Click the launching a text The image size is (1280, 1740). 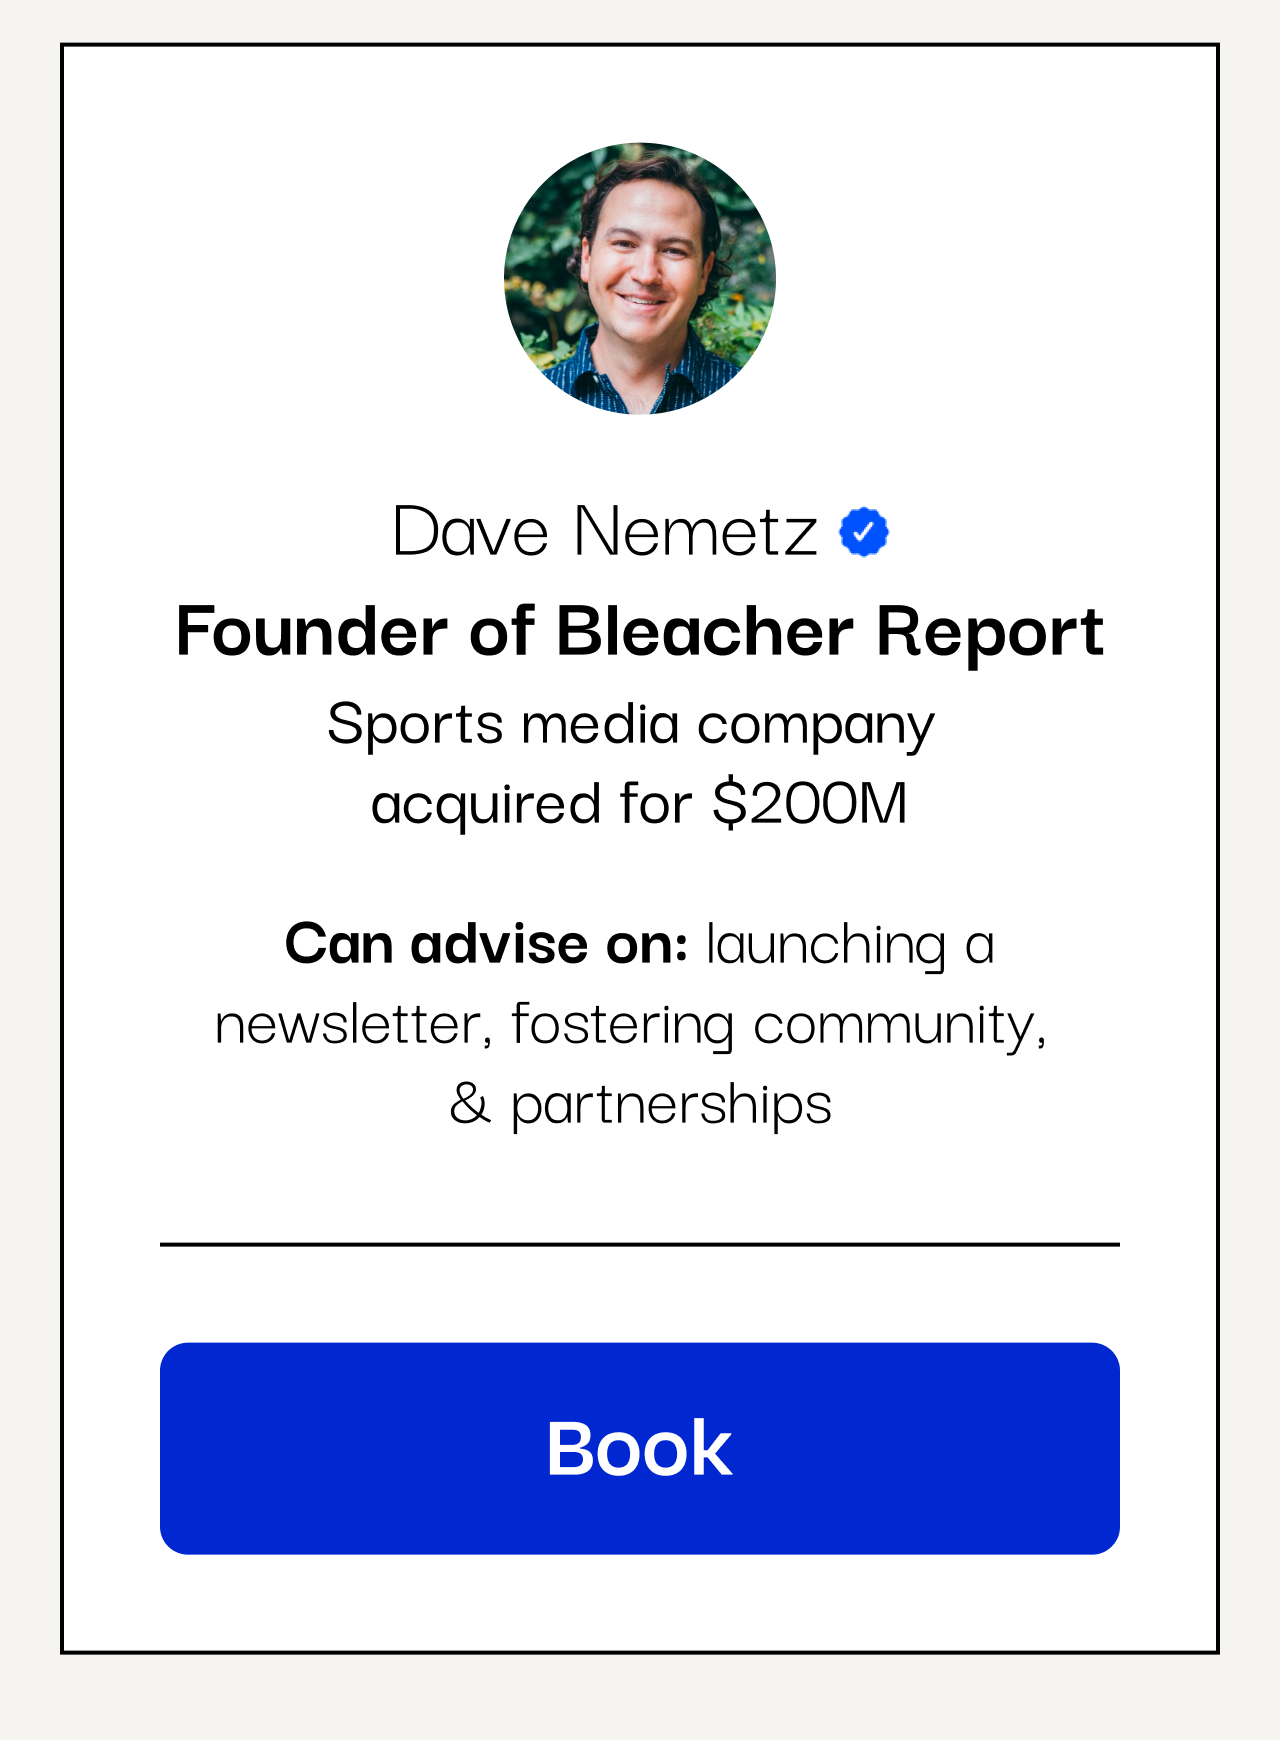(x=850, y=946)
